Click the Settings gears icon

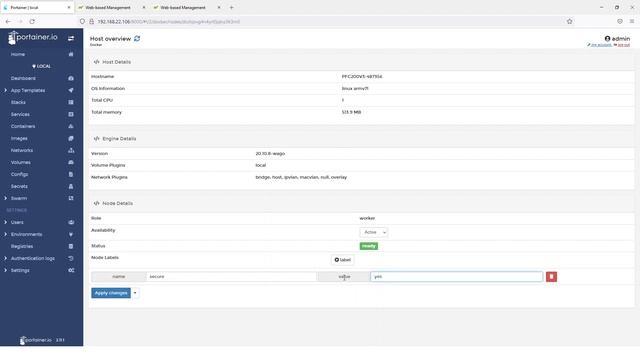(x=71, y=270)
